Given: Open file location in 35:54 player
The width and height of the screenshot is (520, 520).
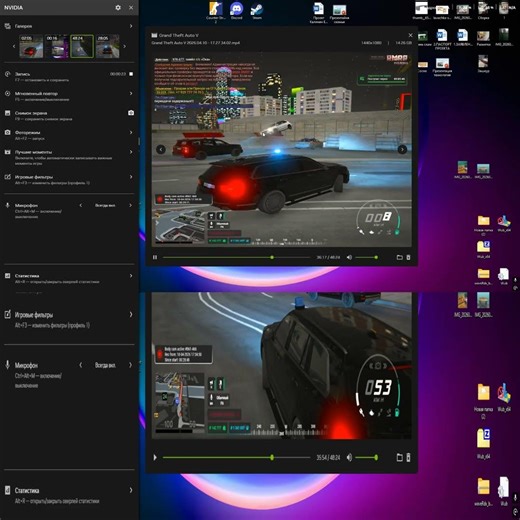Looking at the screenshot, I should pyautogui.click(x=399, y=458).
